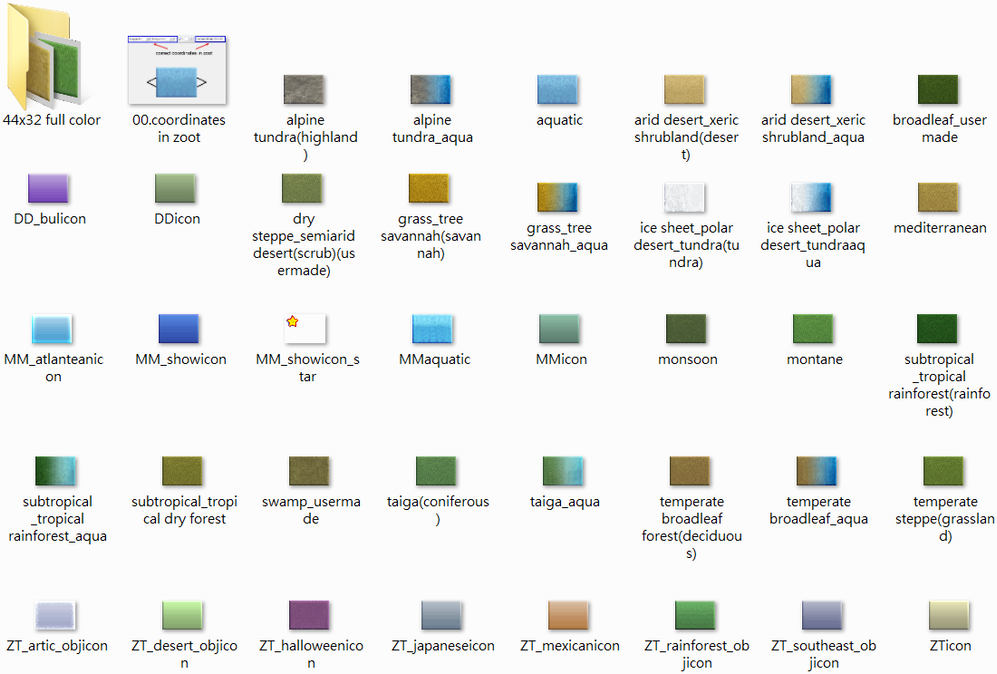Image resolution: width=997 pixels, height=674 pixels.
Task: Click the aquatic blue icon file
Action: point(558,89)
